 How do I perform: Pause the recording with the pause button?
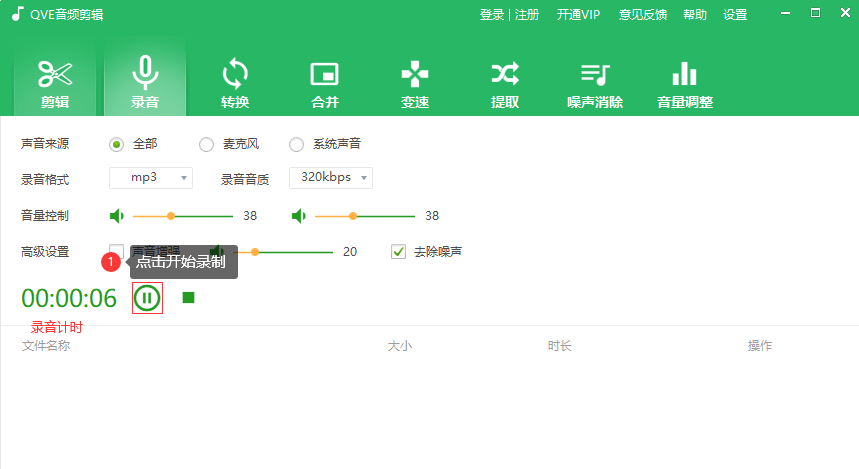point(147,298)
